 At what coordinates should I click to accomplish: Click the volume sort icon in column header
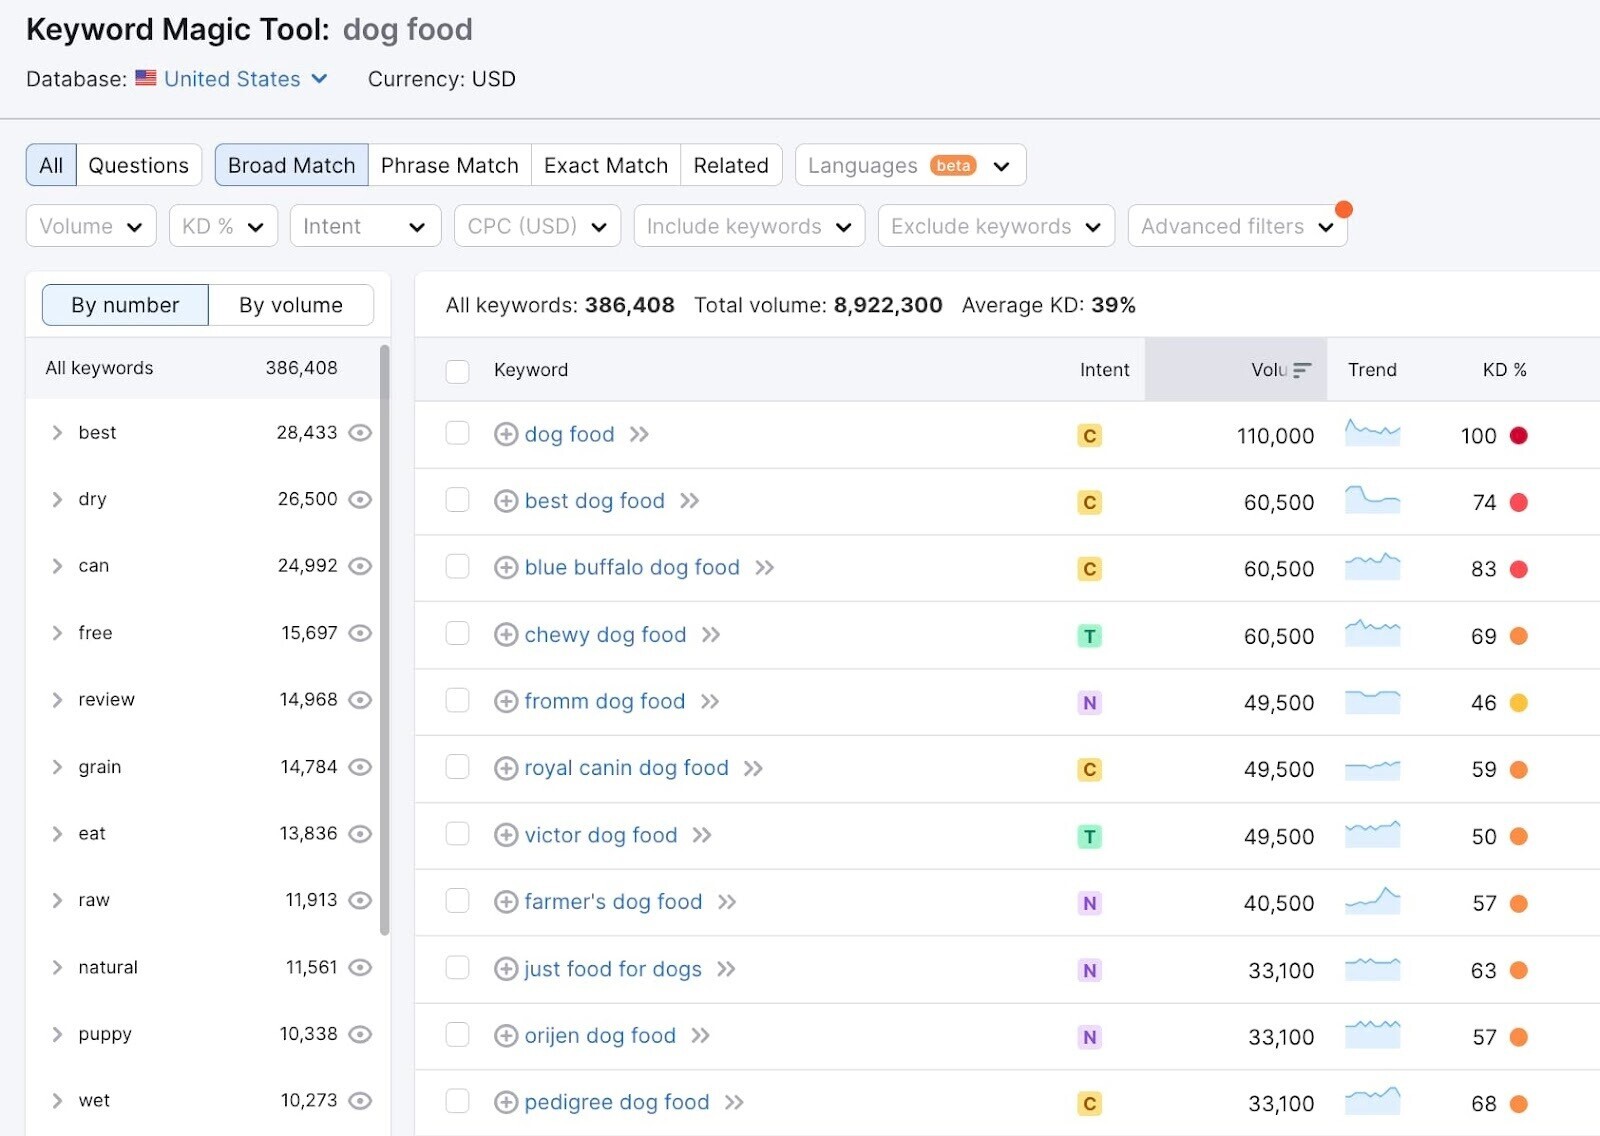(1301, 370)
